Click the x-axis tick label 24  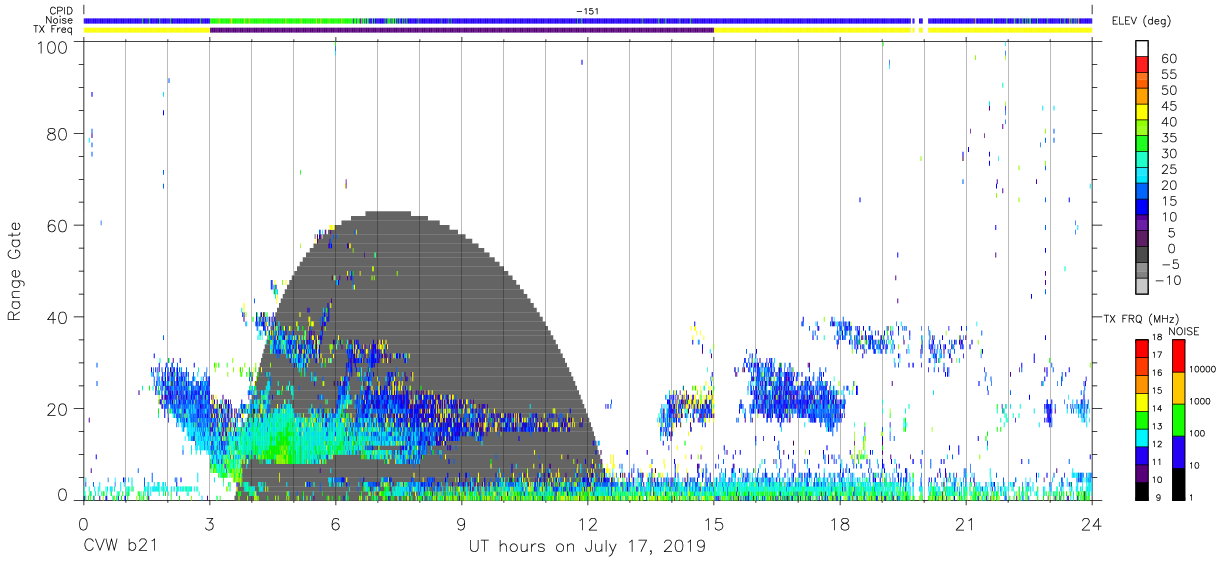pos(1092,524)
